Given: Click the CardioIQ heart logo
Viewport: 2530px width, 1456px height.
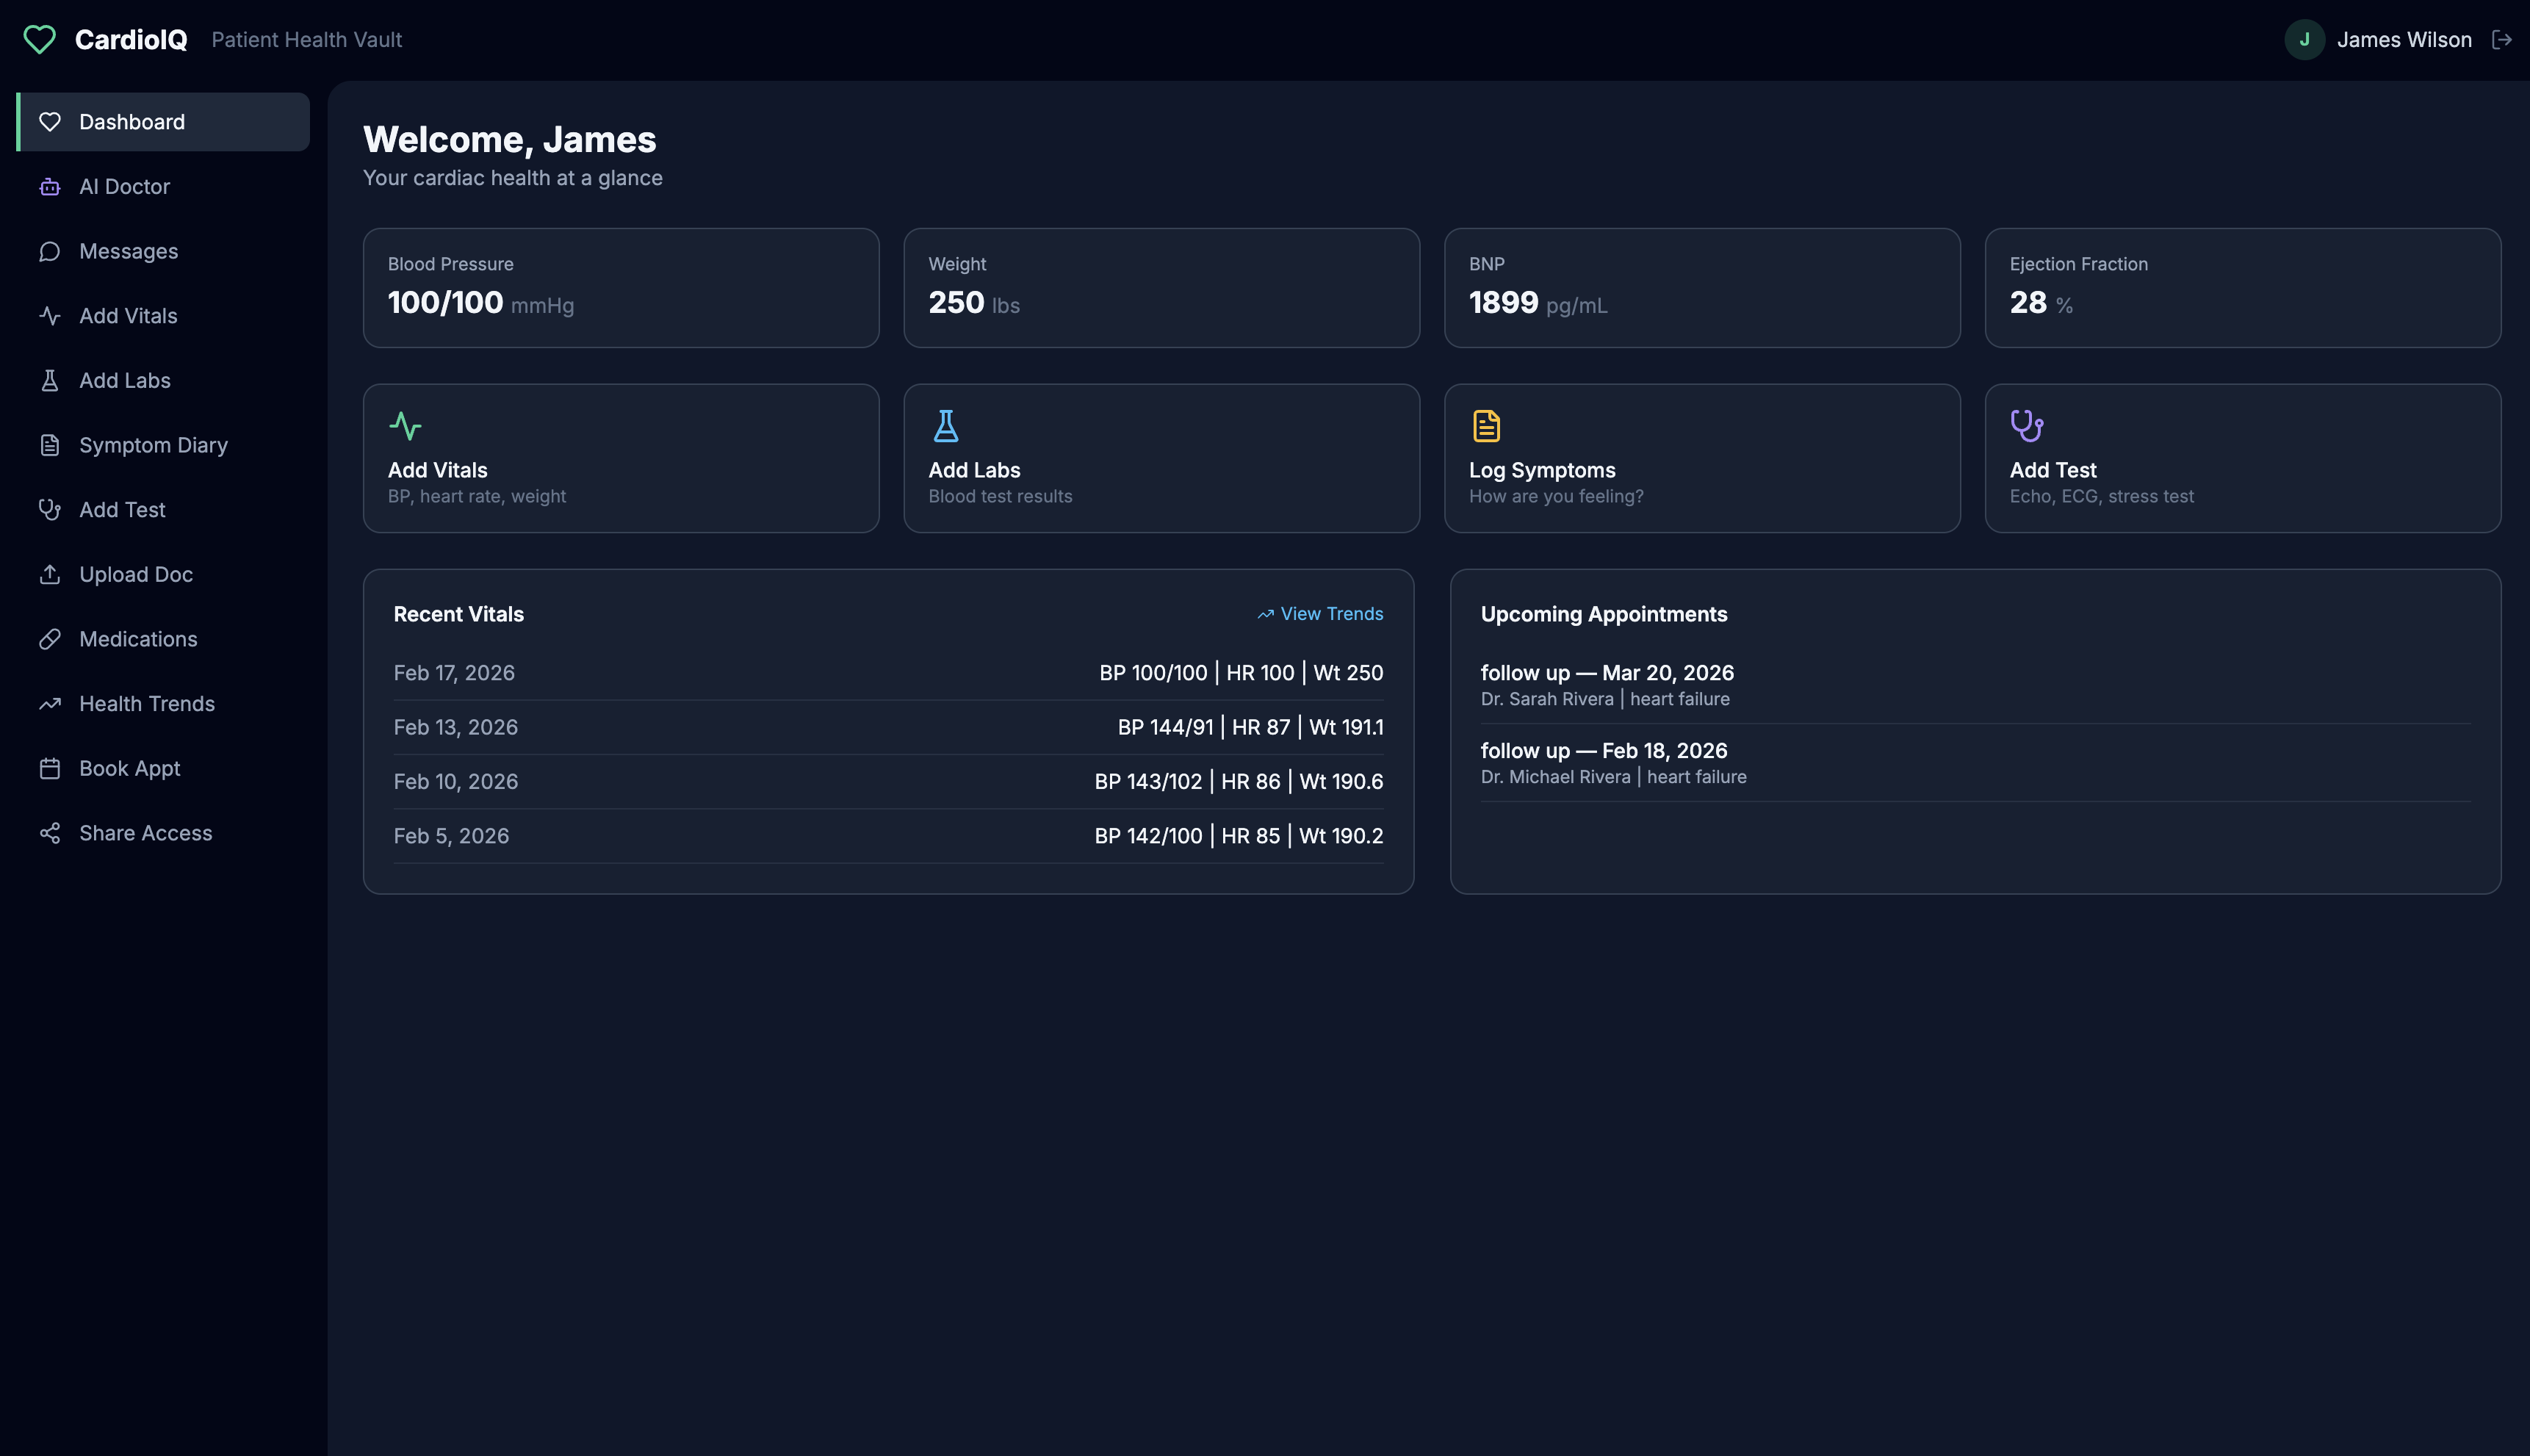Looking at the screenshot, I should (40, 40).
